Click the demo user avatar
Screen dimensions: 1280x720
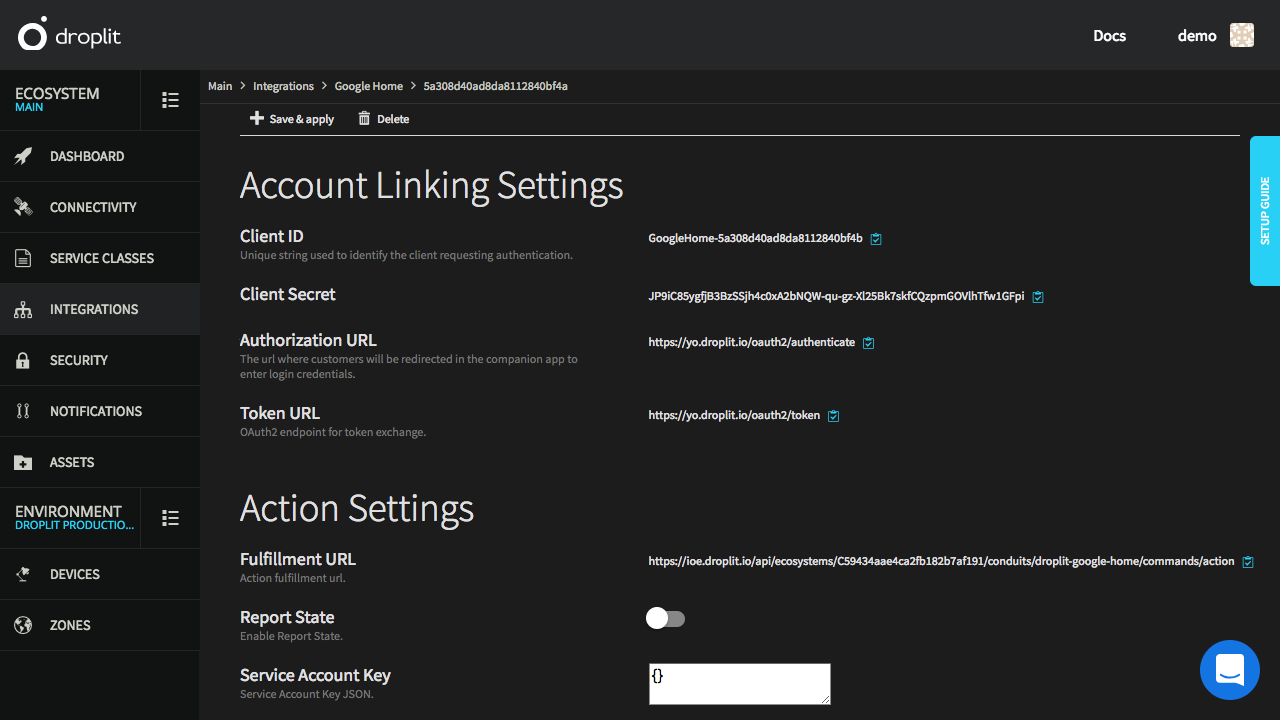(x=1242, y=35)
